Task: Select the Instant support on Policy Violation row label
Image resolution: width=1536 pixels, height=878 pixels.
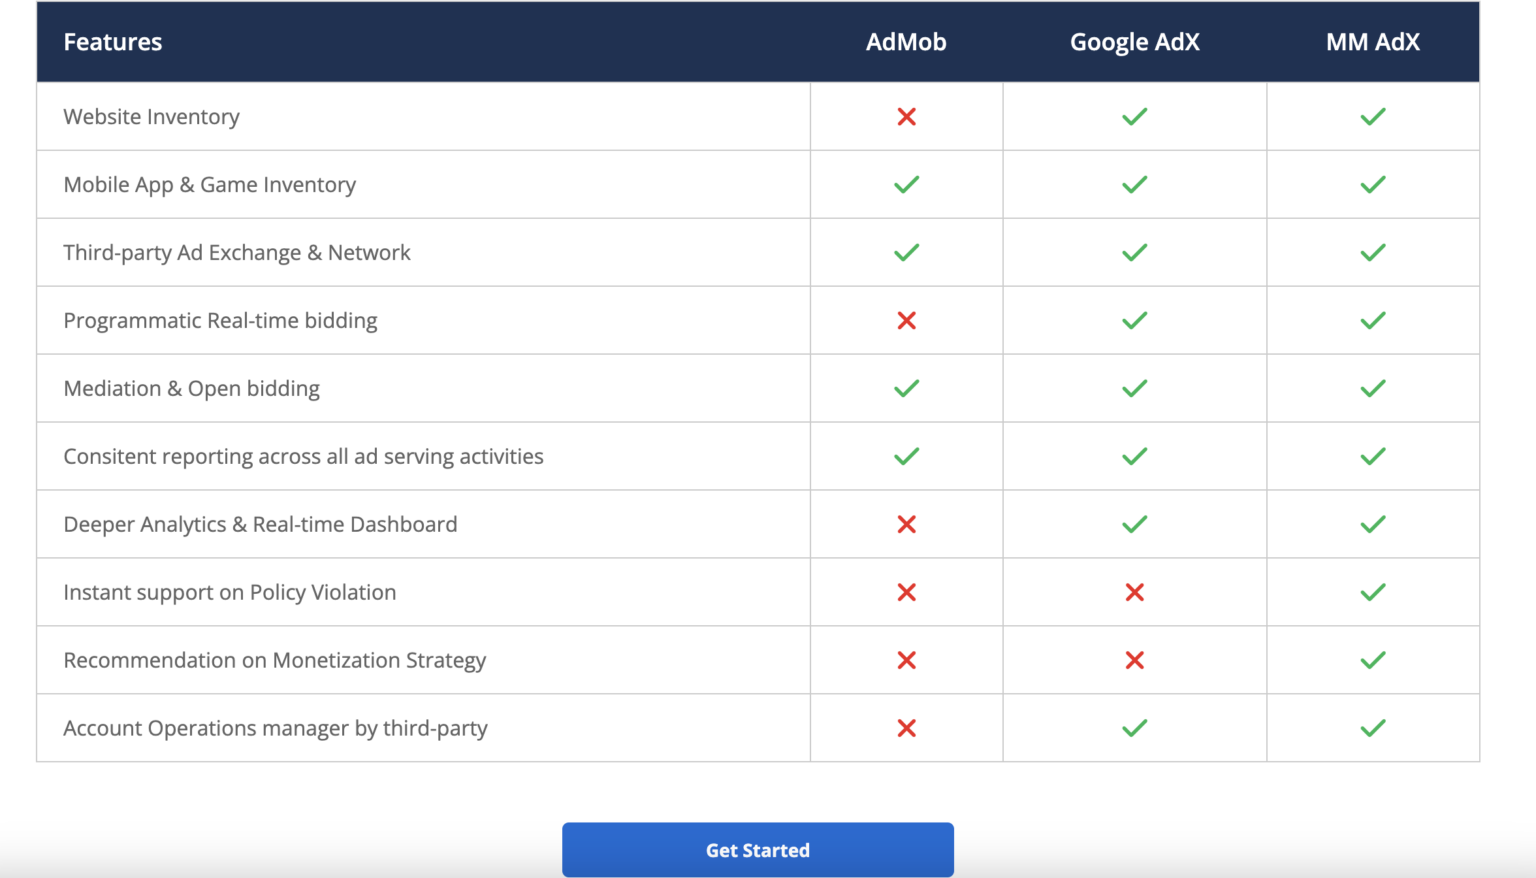Action: coord(229,592)
